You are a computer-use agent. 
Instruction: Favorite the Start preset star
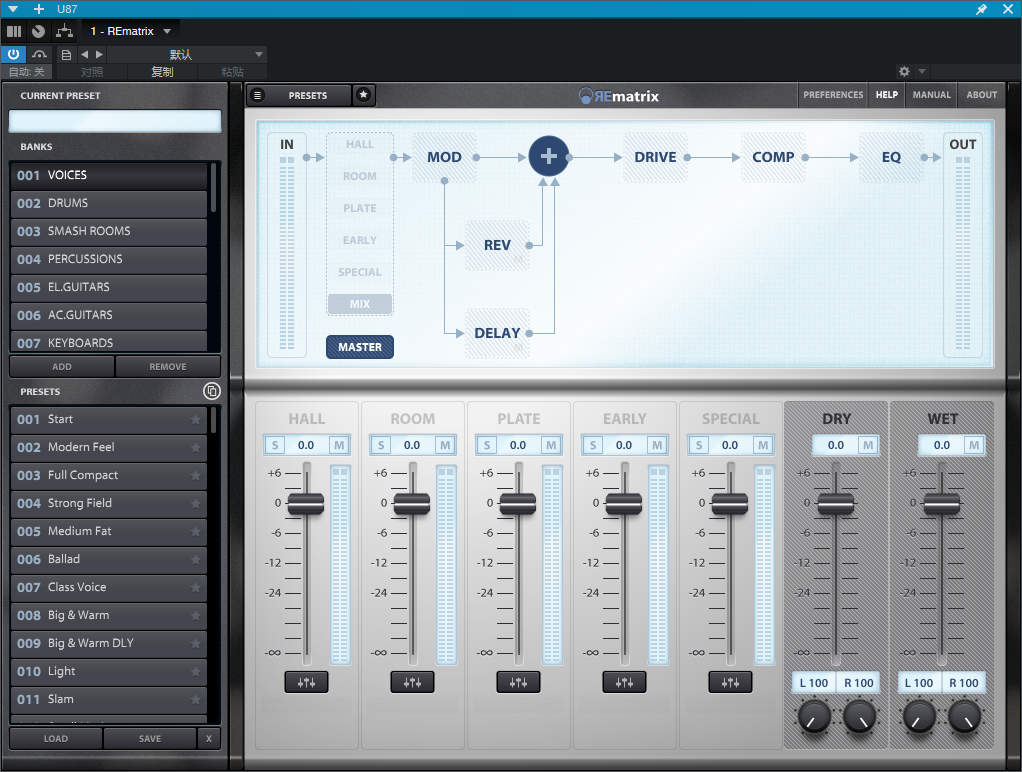[196, 419]
